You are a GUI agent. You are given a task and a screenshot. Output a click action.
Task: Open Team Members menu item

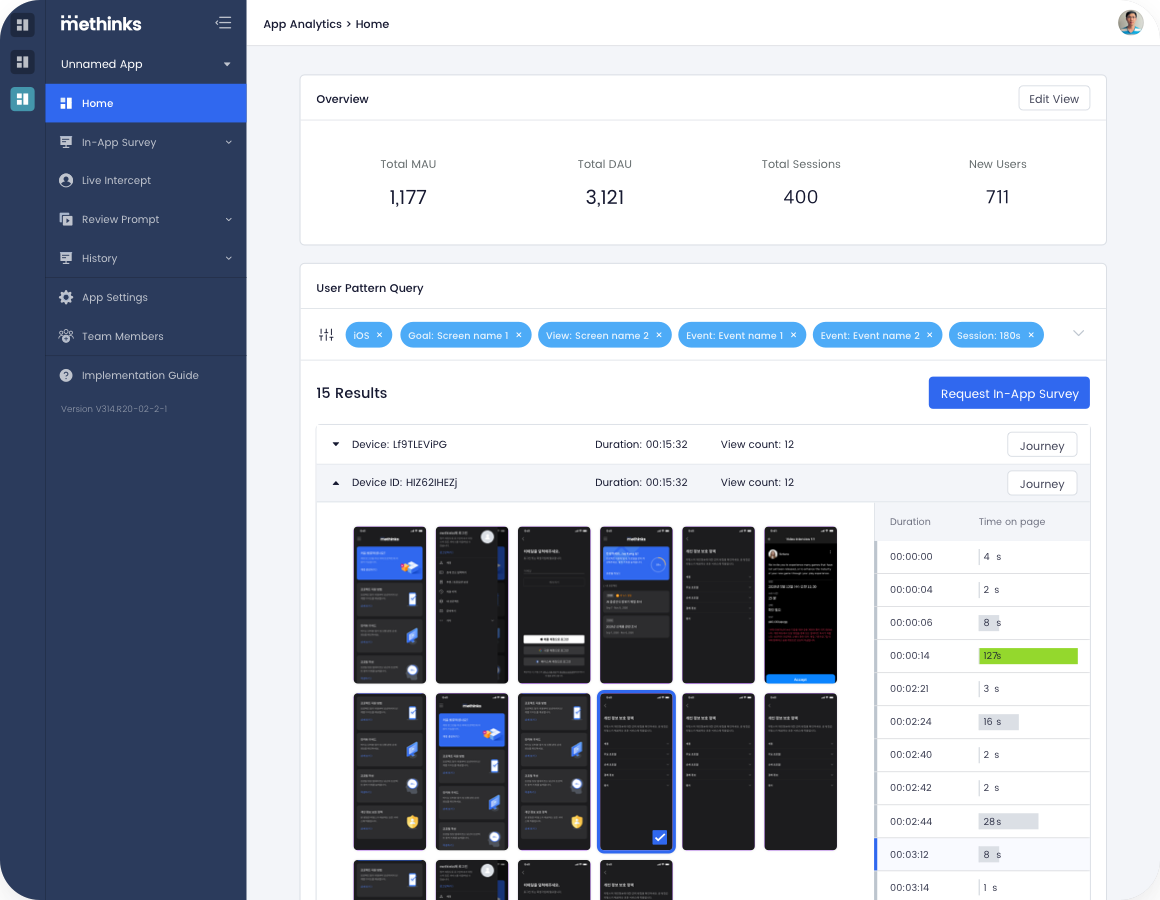click(x=146, y=336)
